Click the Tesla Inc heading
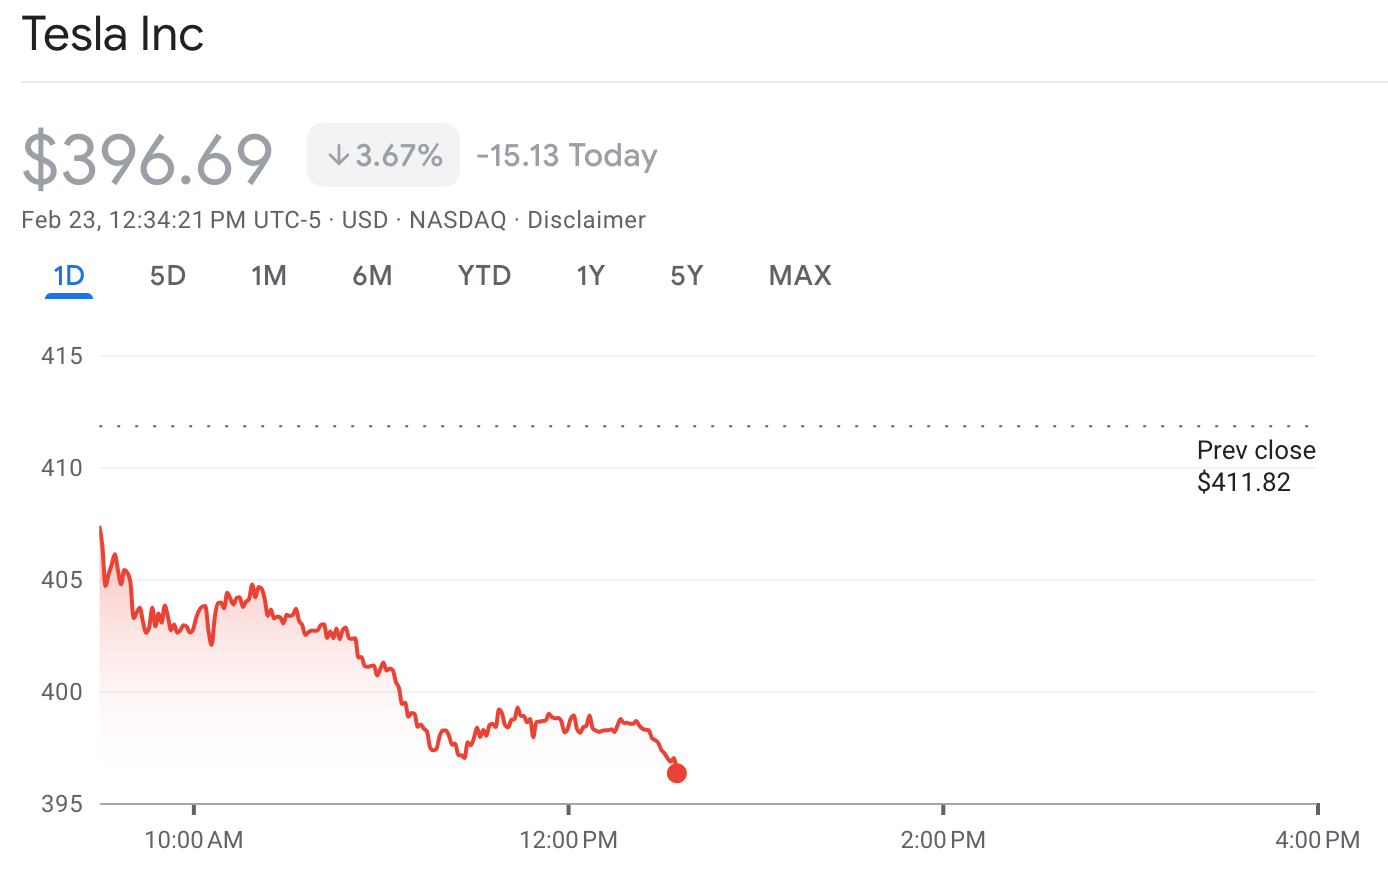1388x876 pixels. point(112,34)
